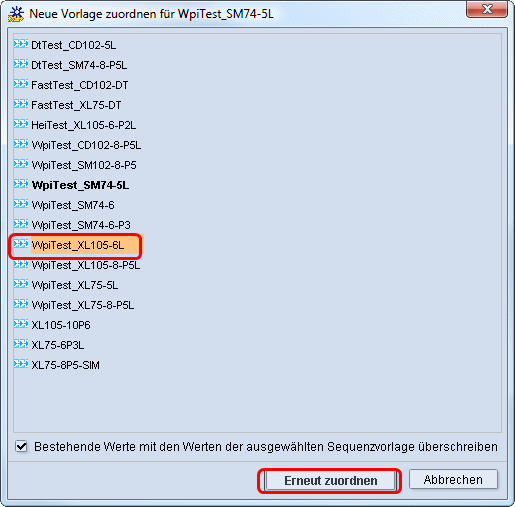Click the application icon in title bar
Screen dimensions: 515x507
(x=16, y=14)
